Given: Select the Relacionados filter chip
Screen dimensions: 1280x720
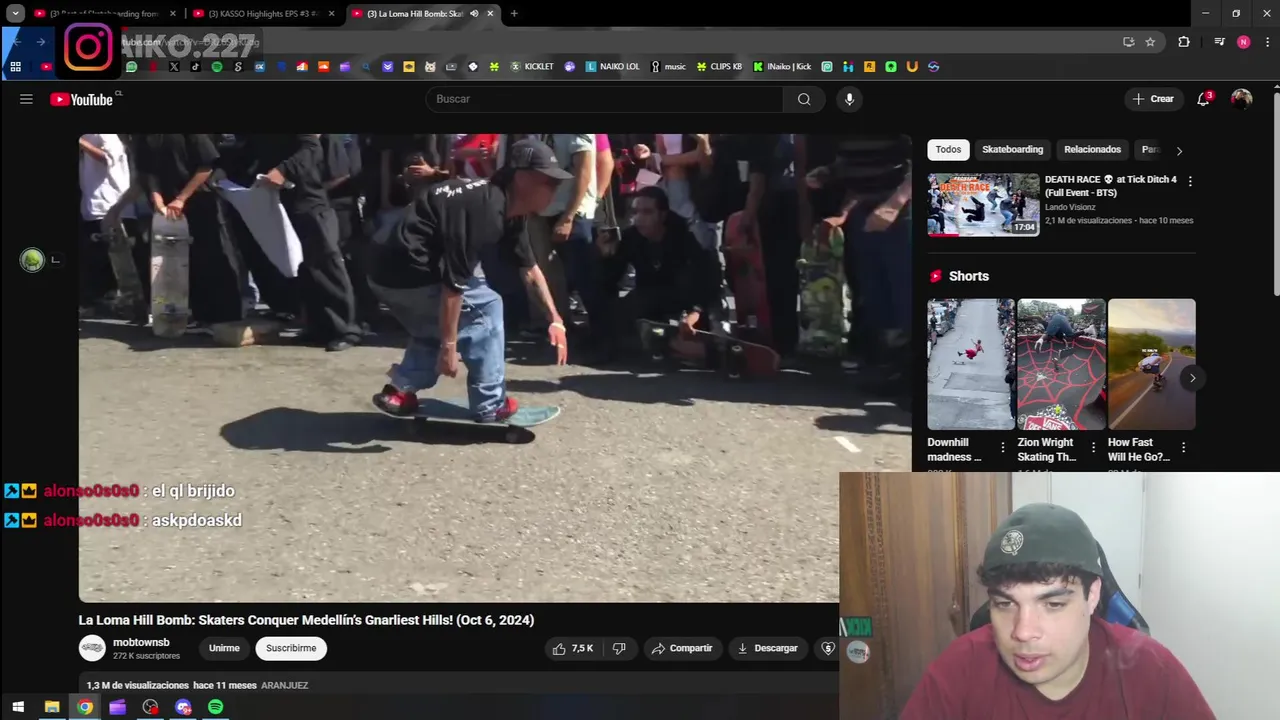Looking at the screenshot, I should point(1092,150).
